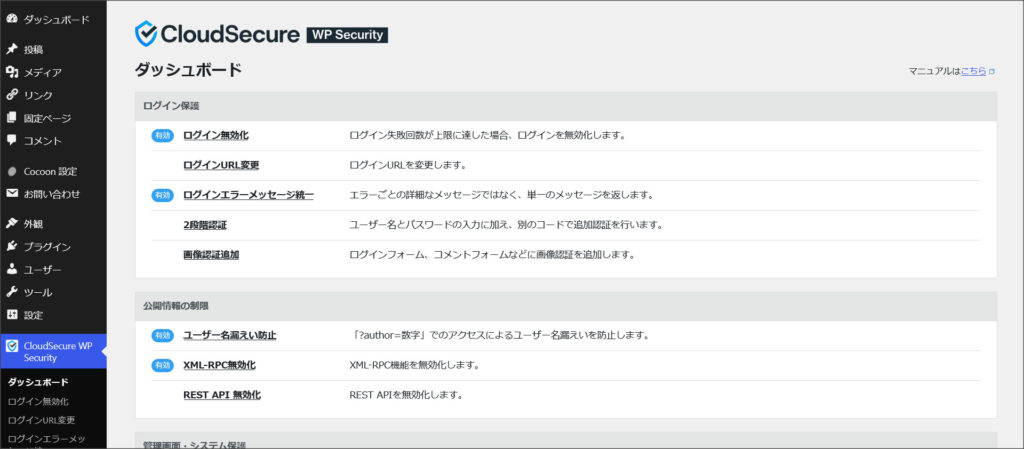Image resolution: width=1024 pixels, height=449 pixels.
Task: Click the external link icon after こちら
Action: (991, 72)
